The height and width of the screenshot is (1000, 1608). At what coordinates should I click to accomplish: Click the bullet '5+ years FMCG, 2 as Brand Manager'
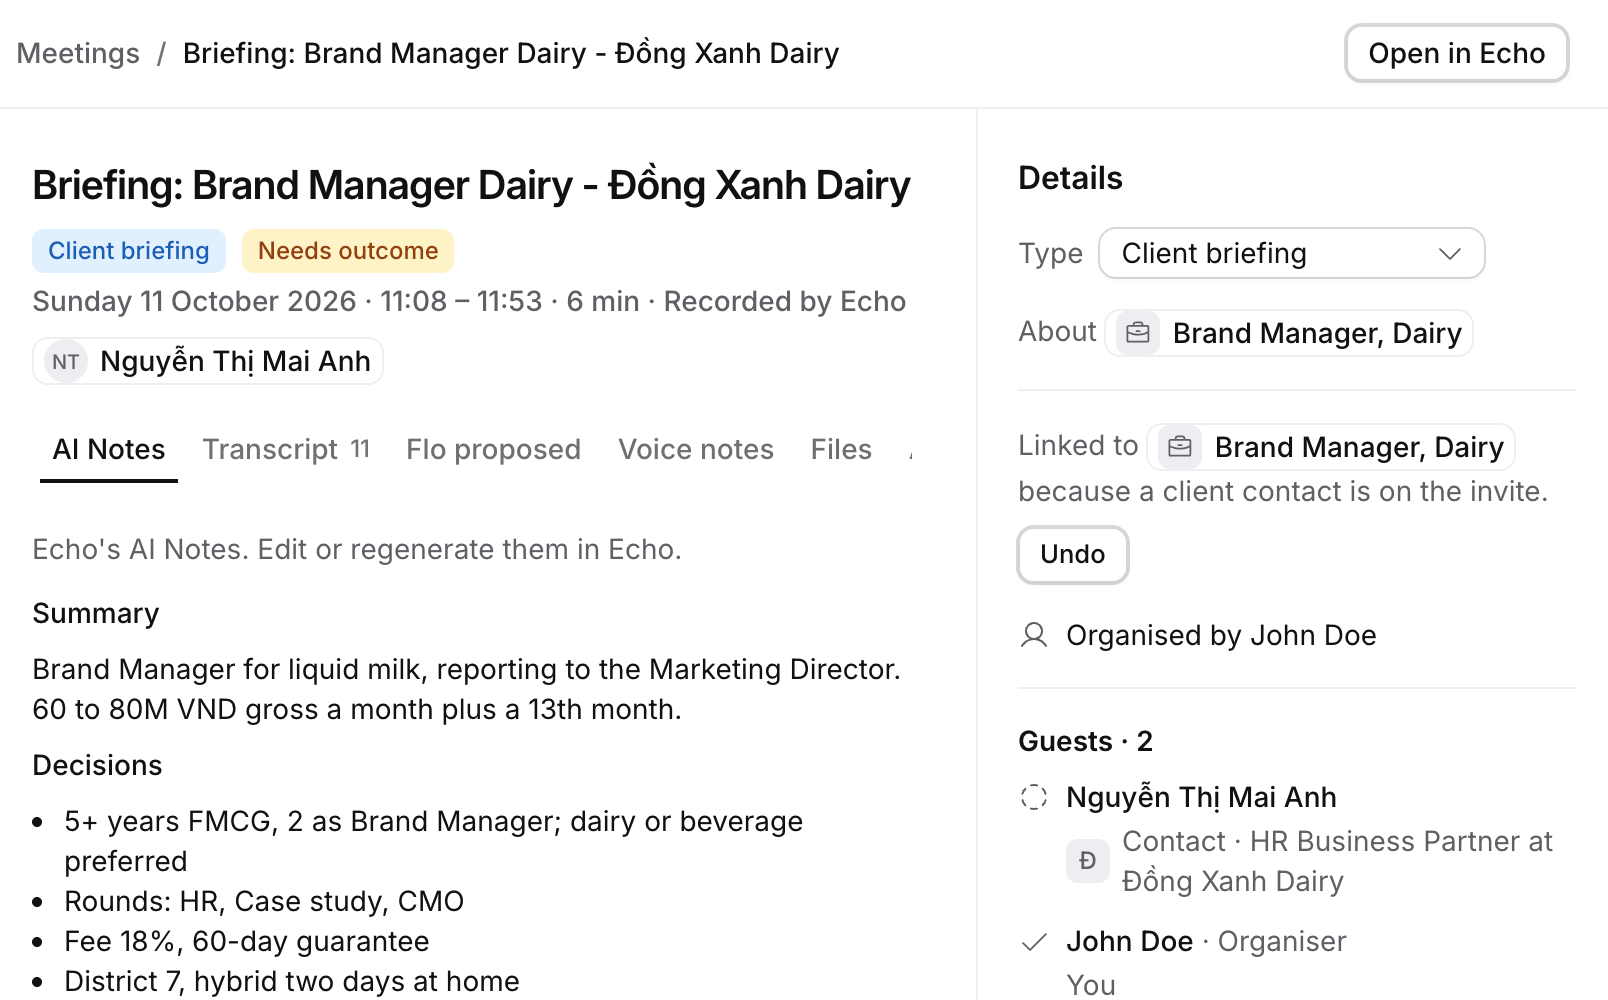pos(434,841)
